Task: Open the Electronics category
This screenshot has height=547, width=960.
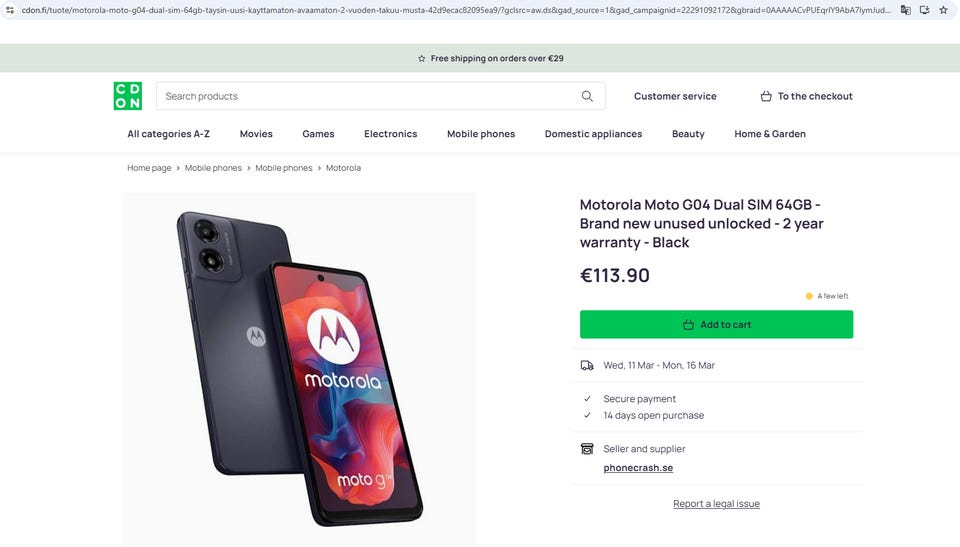Action: pyautogui.click(x=390, y=134)
